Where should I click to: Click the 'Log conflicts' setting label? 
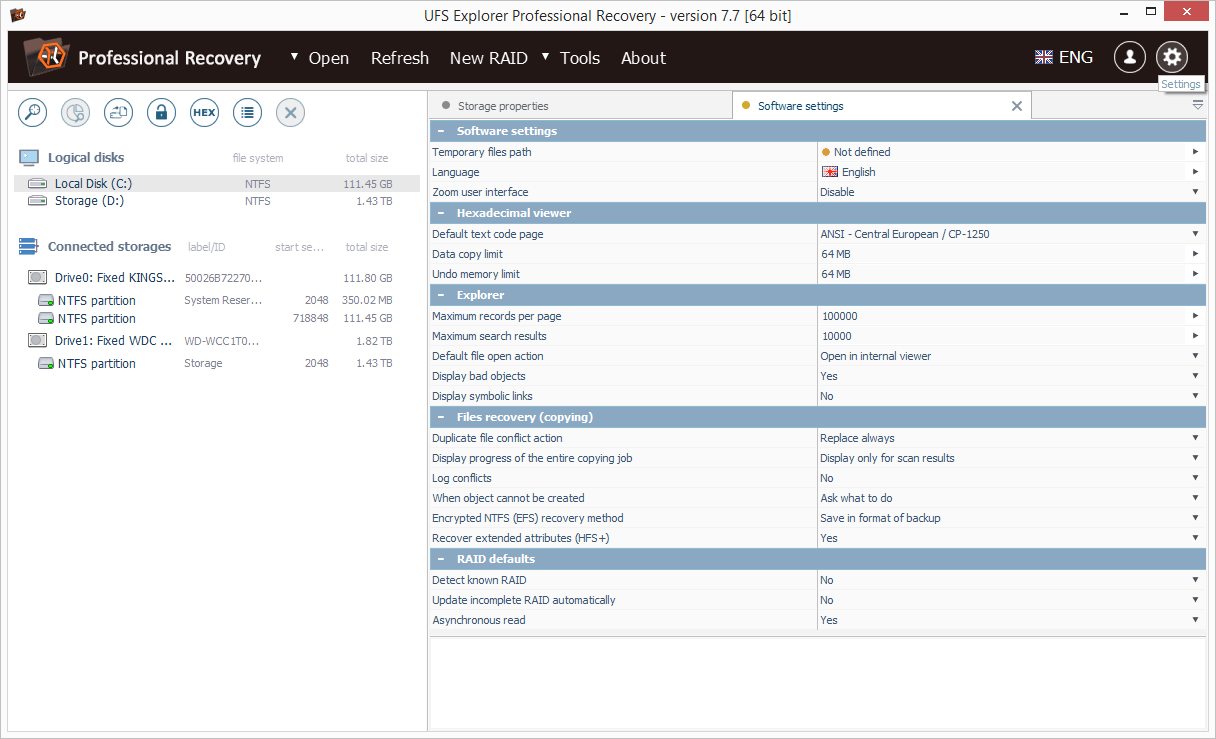point(462,478)
